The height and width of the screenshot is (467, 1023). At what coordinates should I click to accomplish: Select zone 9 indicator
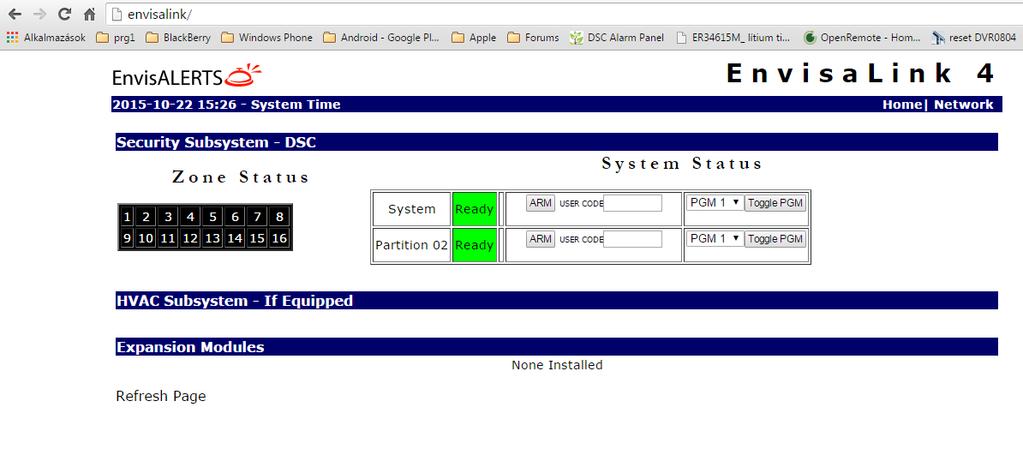coord(127,239)
